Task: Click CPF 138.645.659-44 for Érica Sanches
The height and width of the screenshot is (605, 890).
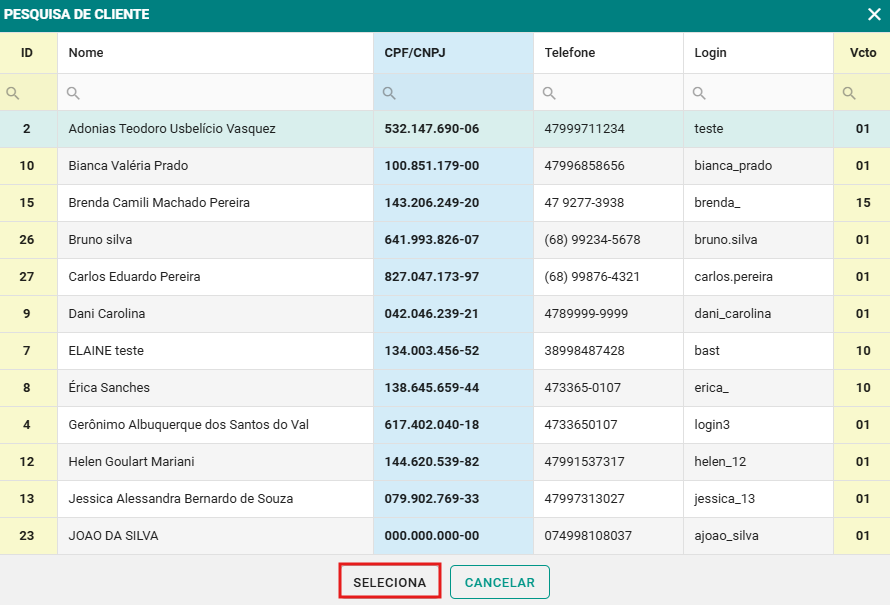Action: pyautogui.click(x=431, y=388)
